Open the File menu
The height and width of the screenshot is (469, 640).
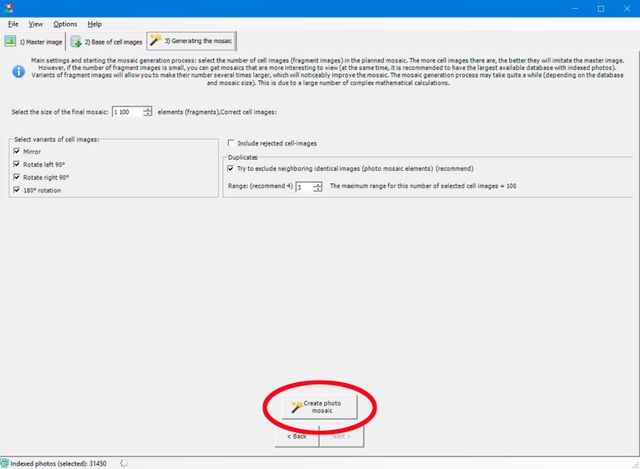13,23
